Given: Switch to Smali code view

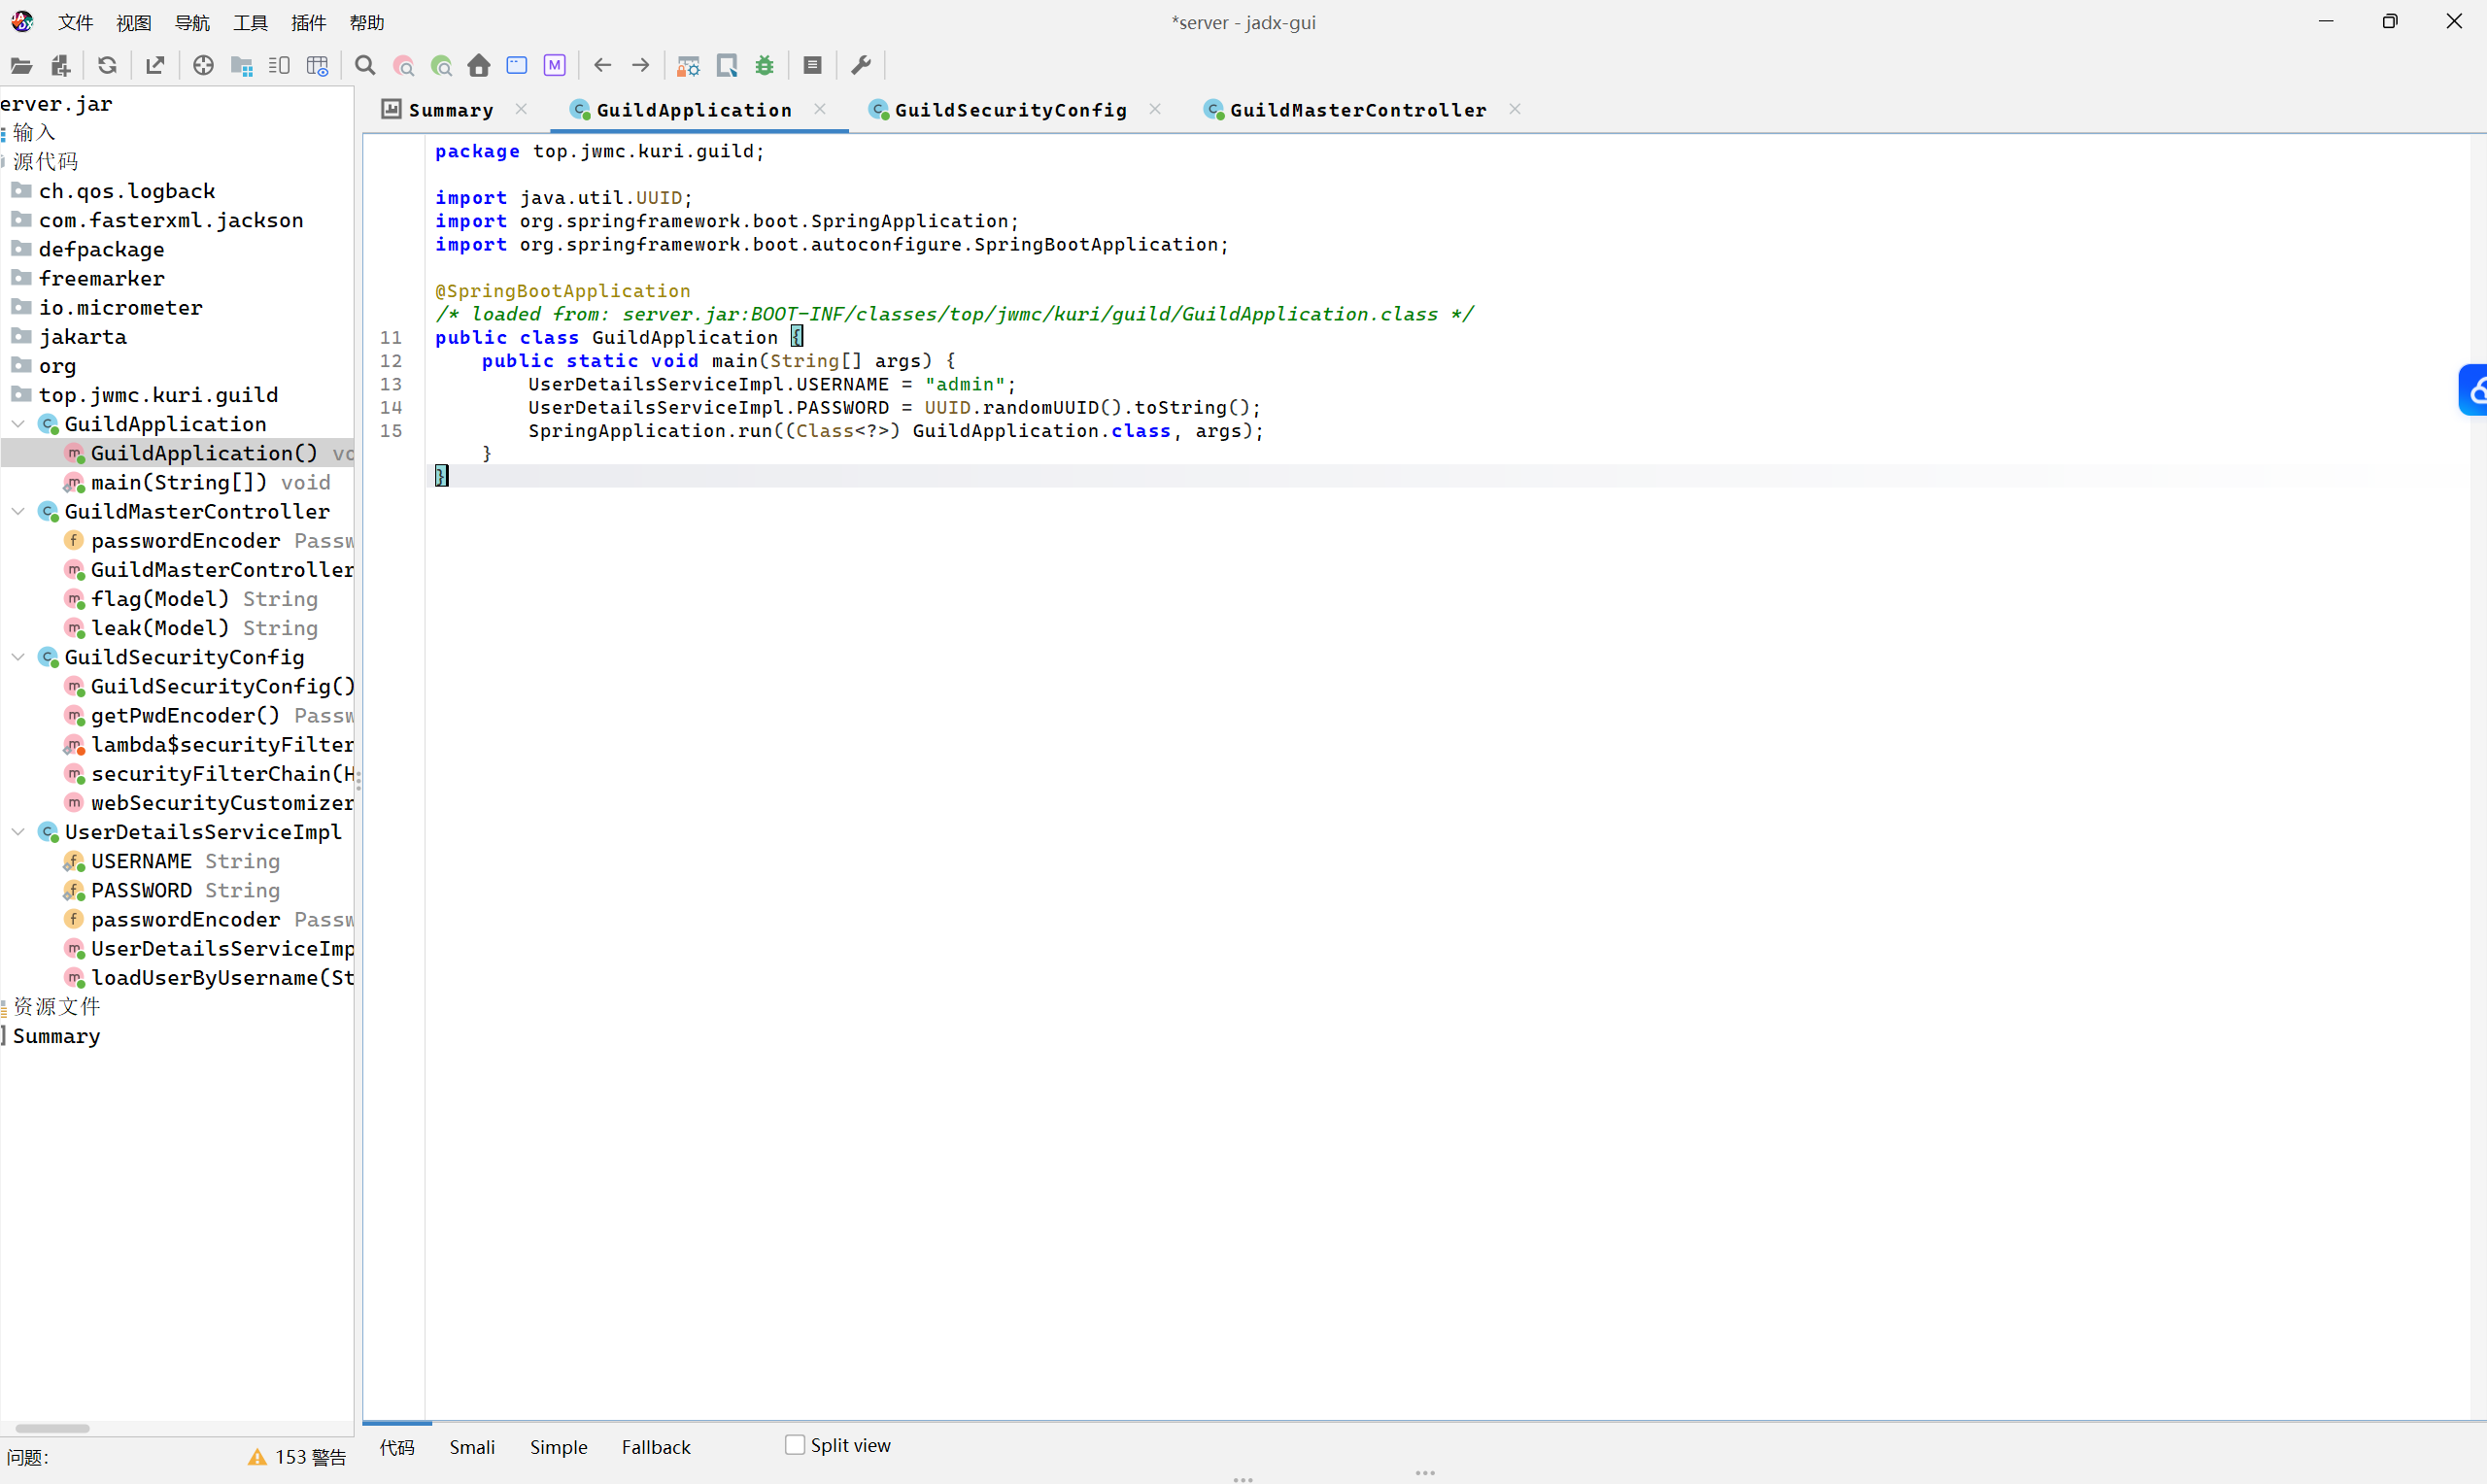Looking at the screenshot, I should (472, 1447).
